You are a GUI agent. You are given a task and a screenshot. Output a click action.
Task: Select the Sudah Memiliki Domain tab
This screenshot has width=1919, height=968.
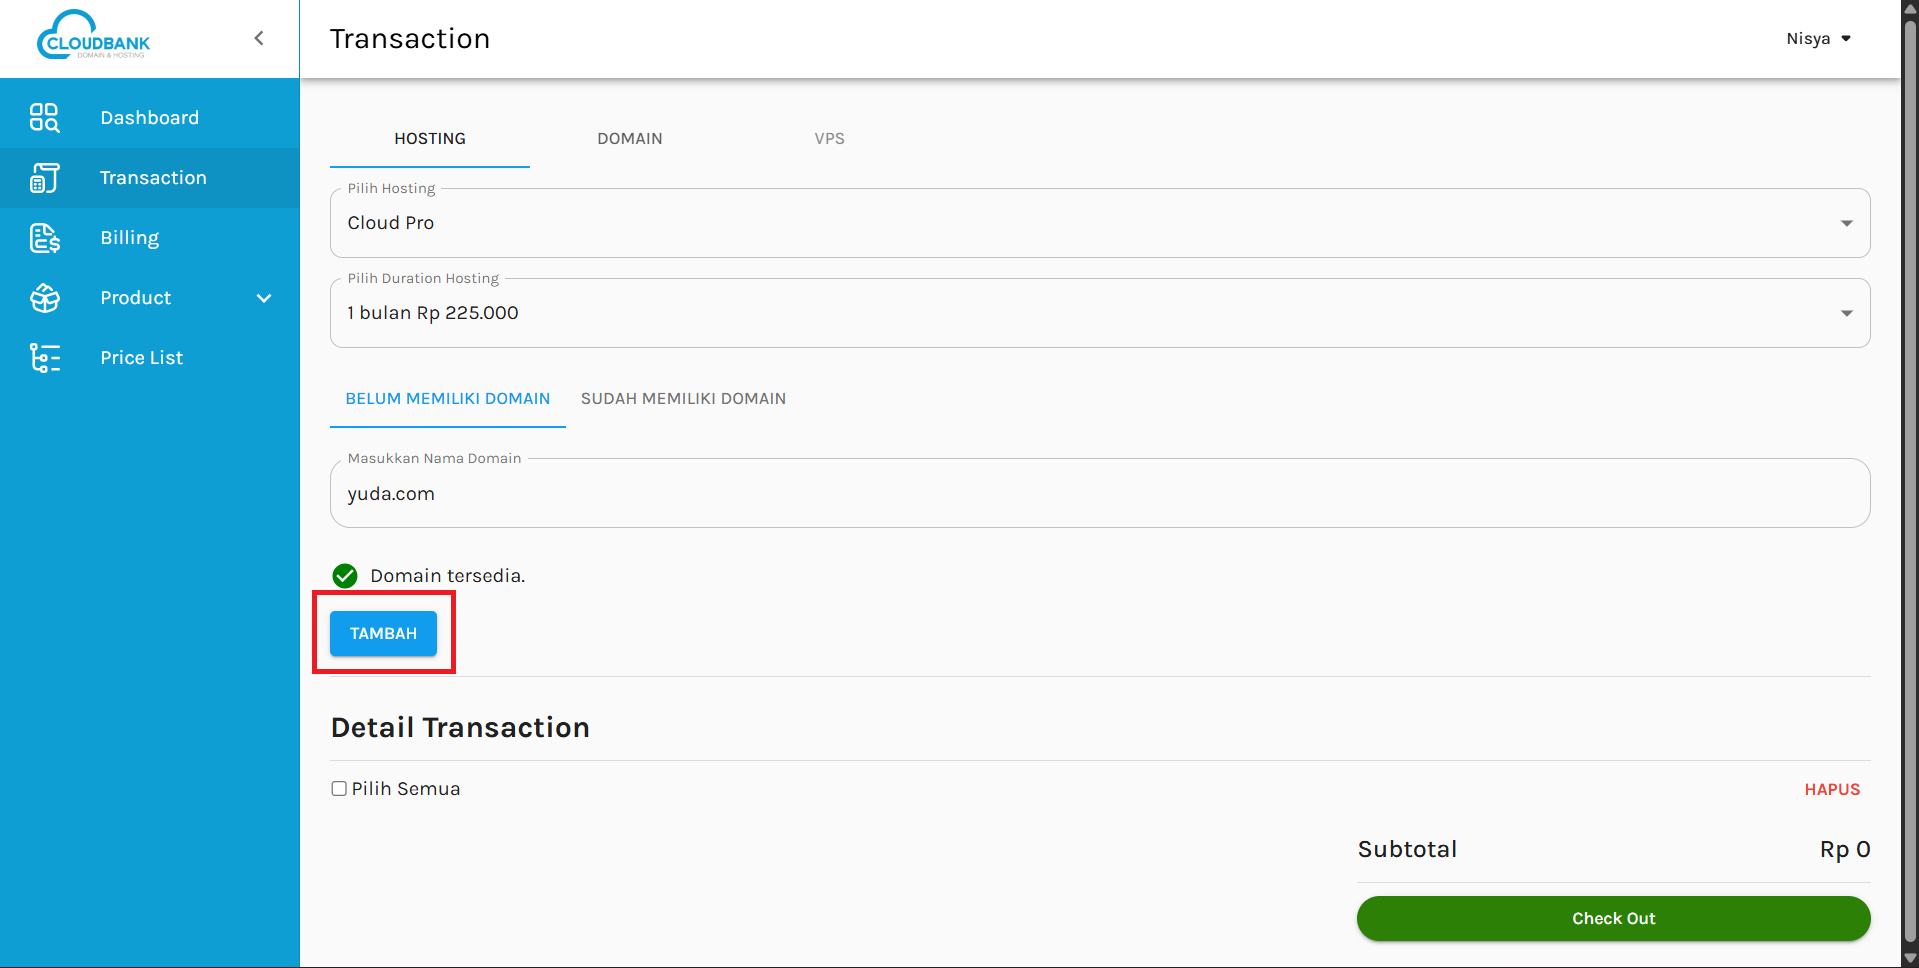coord(683,399)
